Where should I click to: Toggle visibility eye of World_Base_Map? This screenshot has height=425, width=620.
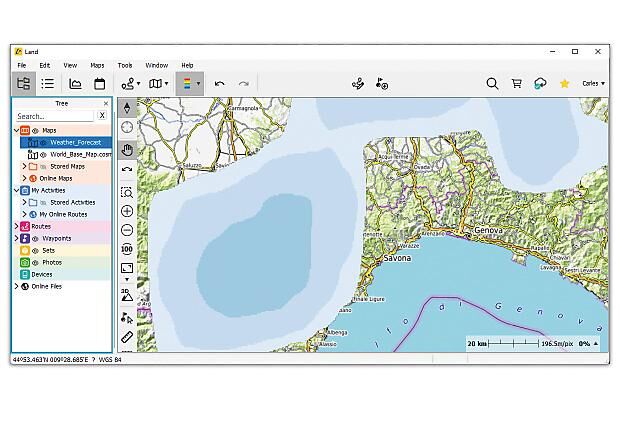[x=43, y=155]
